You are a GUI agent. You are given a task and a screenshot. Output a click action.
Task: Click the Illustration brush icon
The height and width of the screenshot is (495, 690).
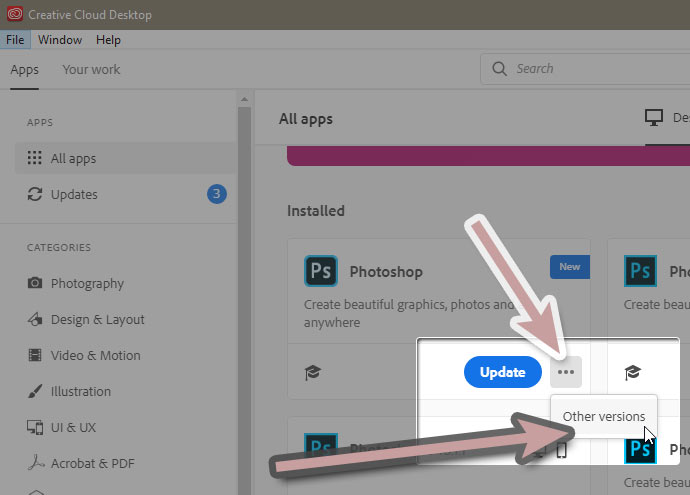(35, 391)
